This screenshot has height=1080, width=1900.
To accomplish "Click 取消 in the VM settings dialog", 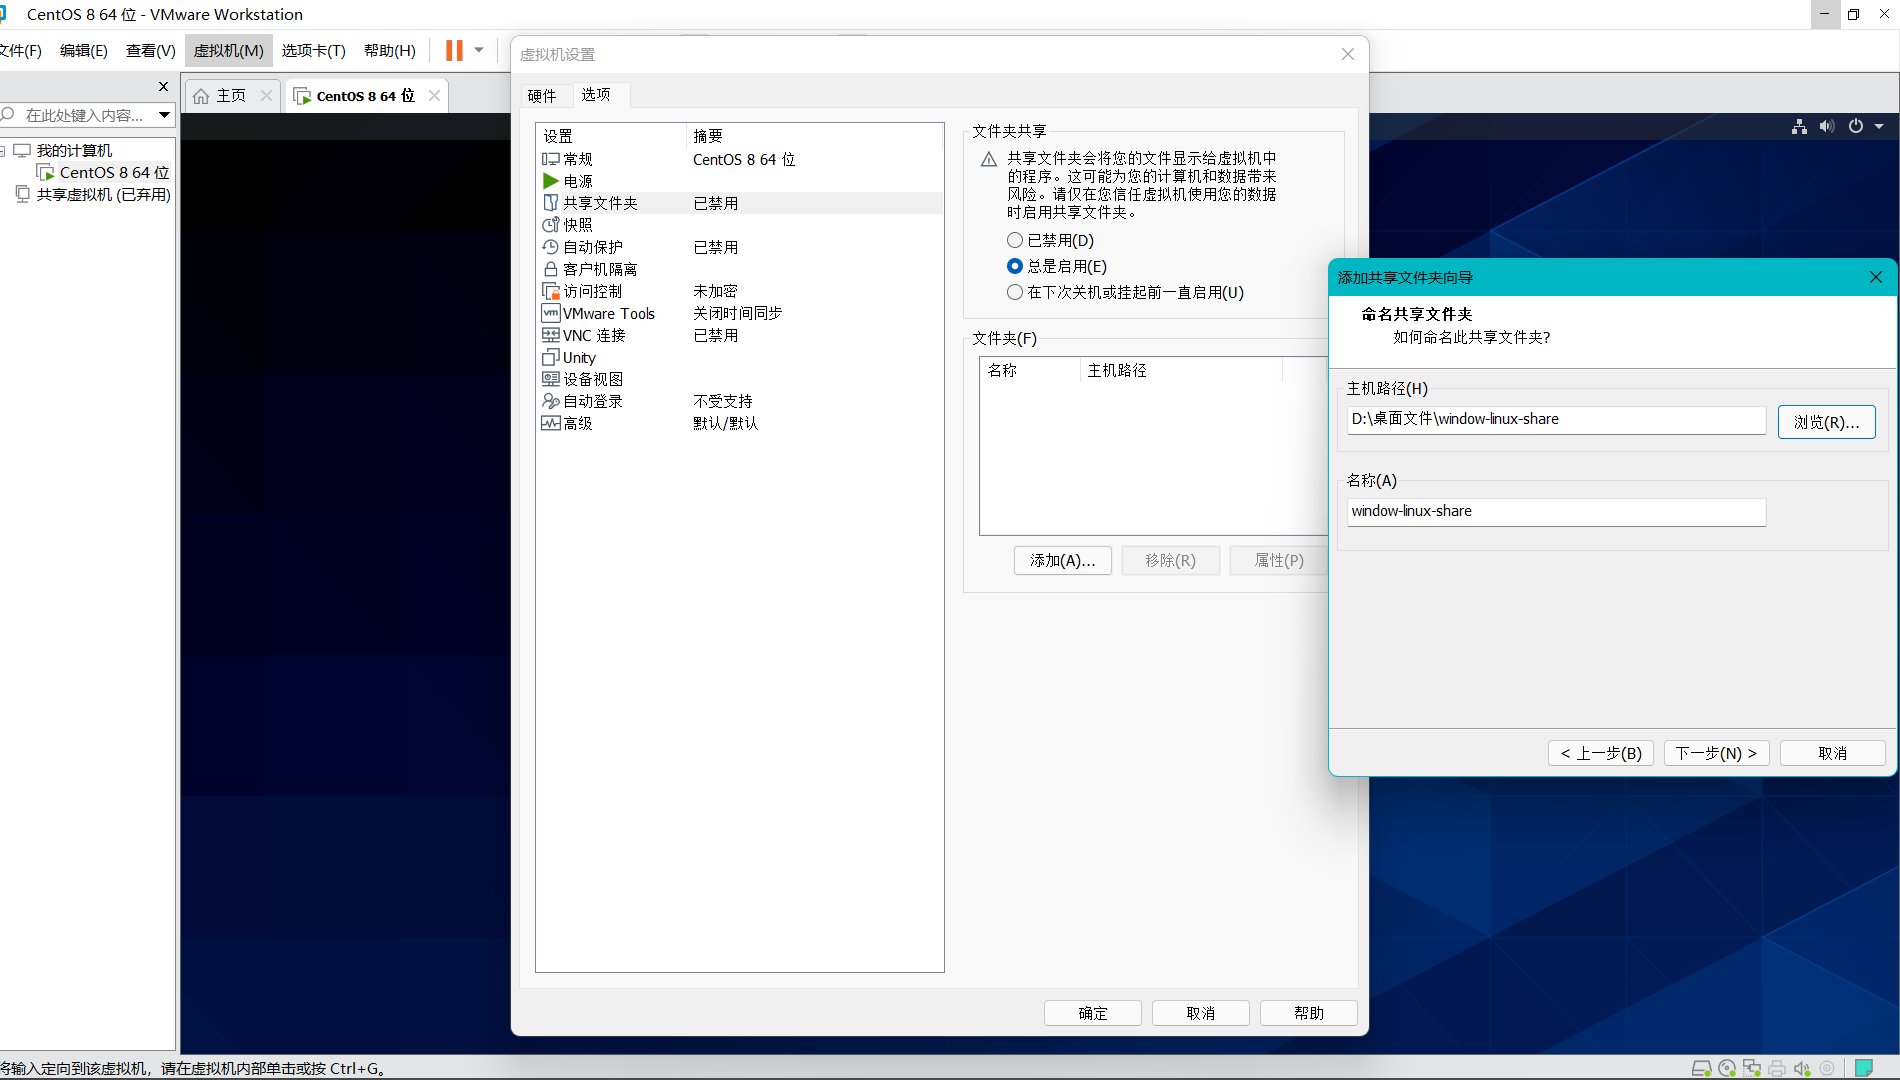I will (1200, 1013).
